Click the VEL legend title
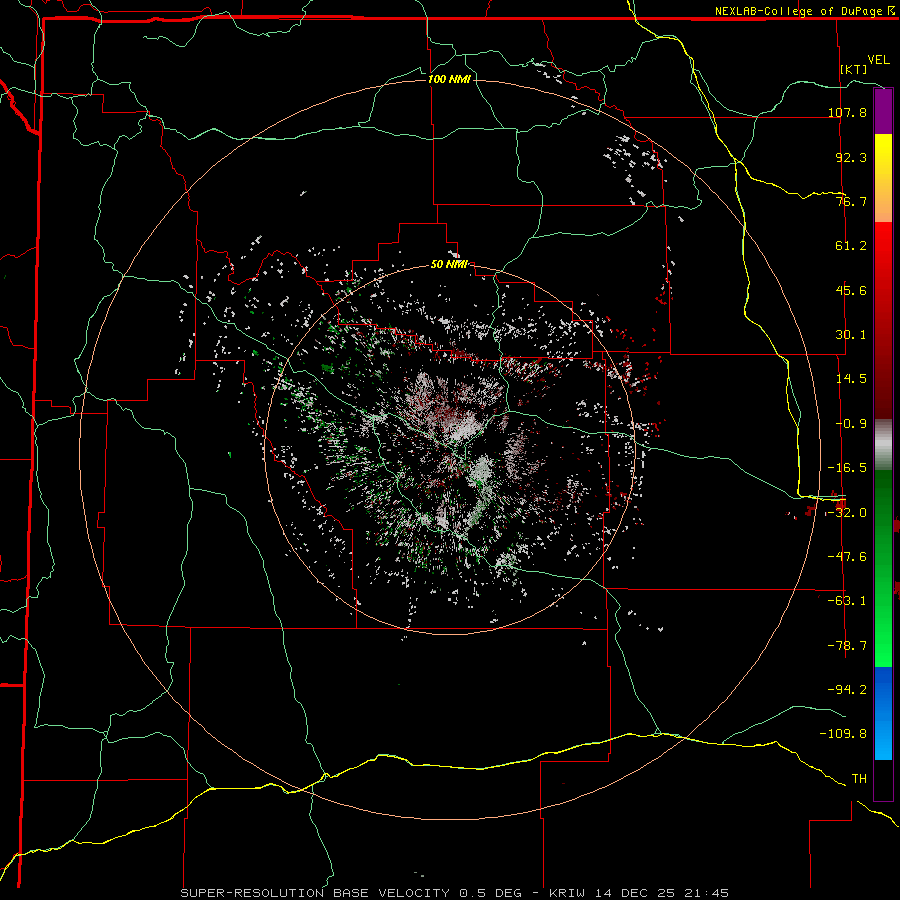900x900 pixels. pyautogui.click(x=878, y=60)
